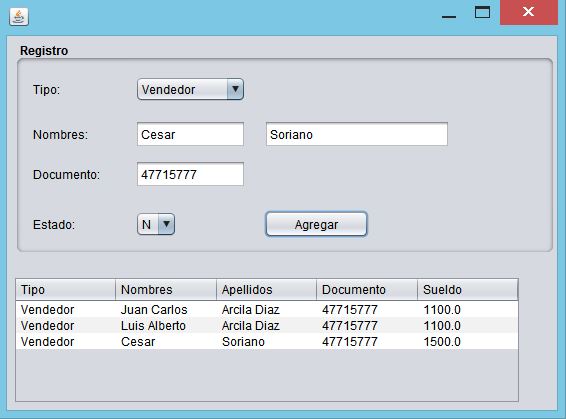This screenshot has width=566, height=419.
Task: Click the Sueldo column header
Action: 467,290
